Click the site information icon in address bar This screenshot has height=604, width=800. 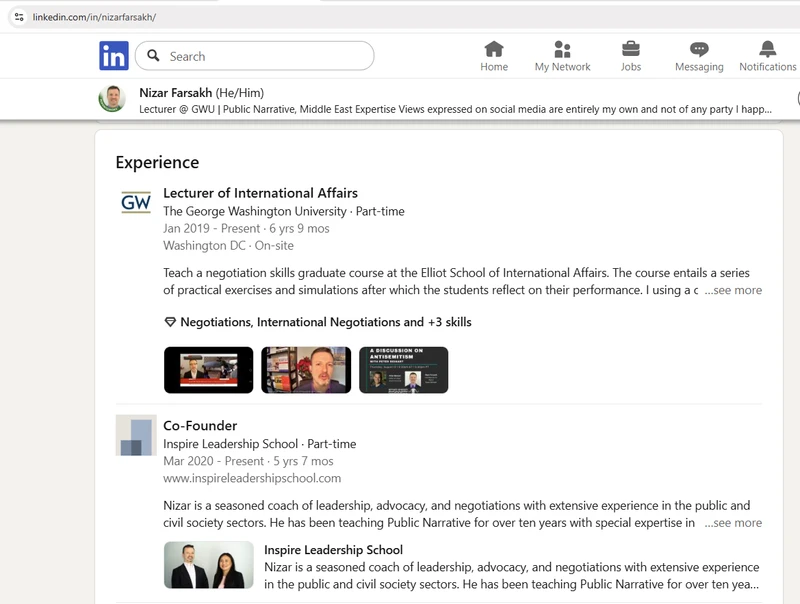coord(18,17)
